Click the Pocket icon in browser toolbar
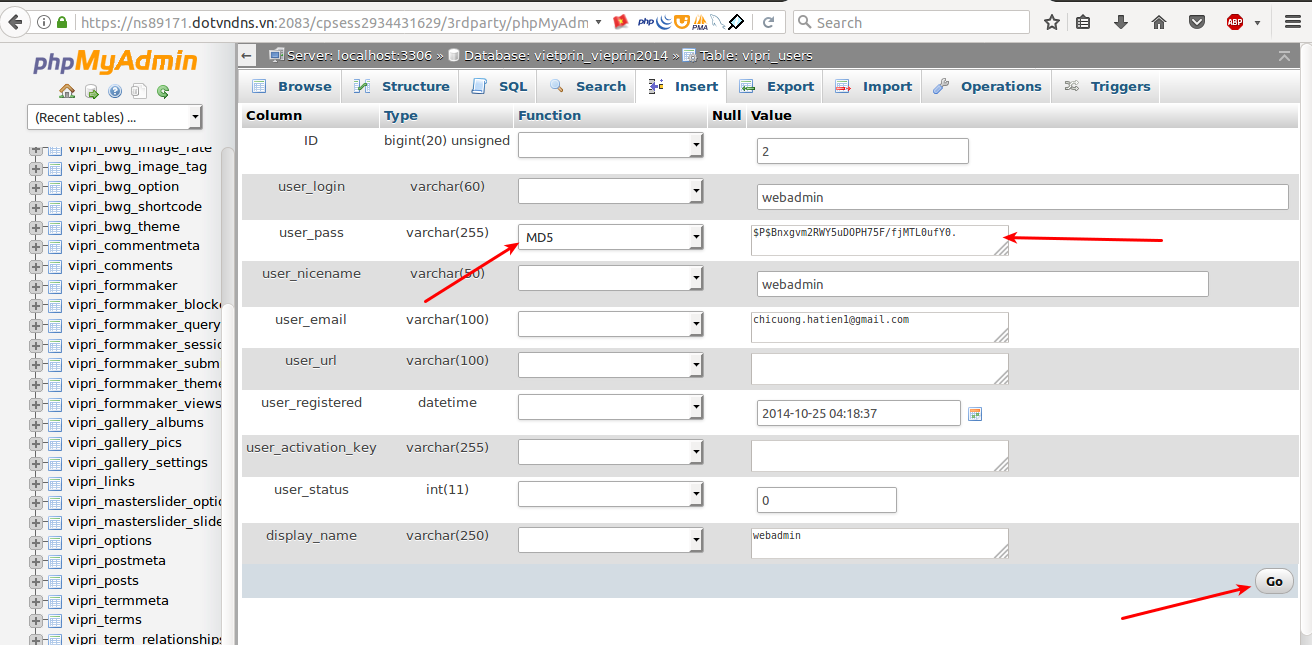The width and height of the screenshot is (1312, 645). coord(1196,22)
